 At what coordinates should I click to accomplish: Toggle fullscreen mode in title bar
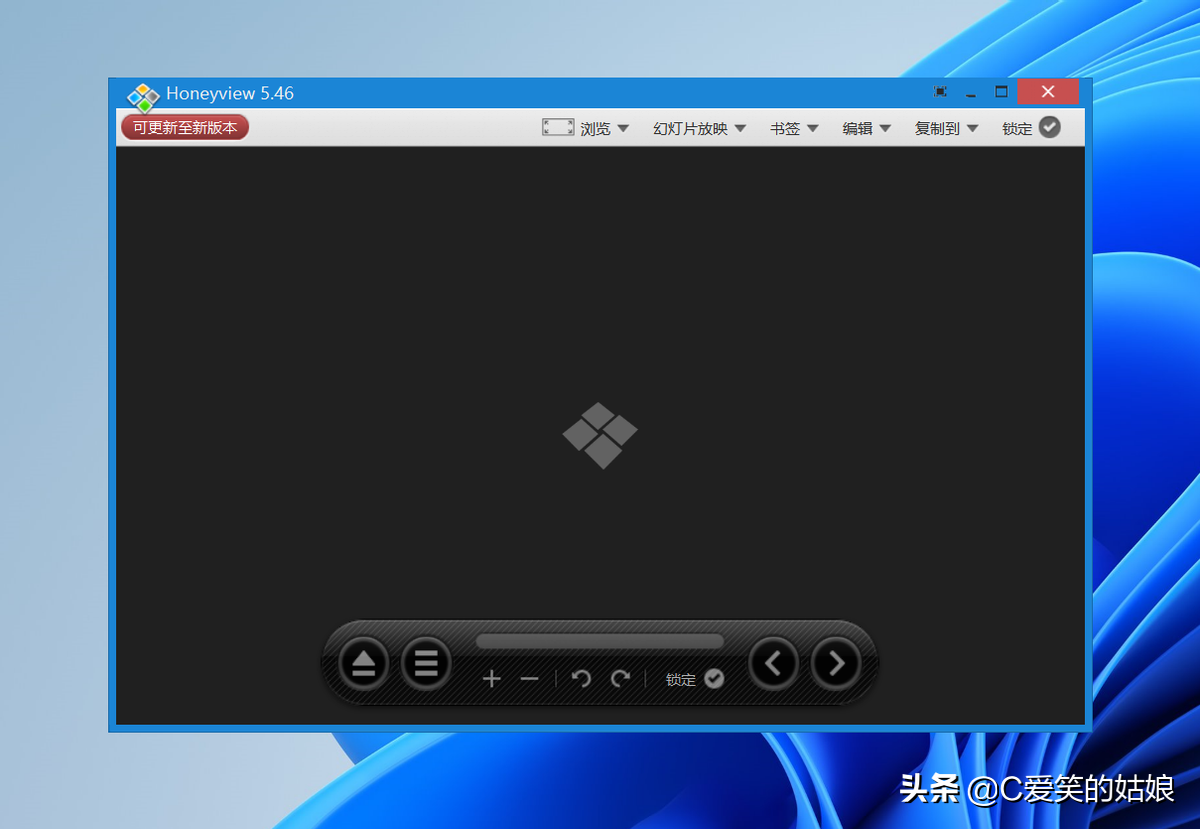[x=940, y=91]
